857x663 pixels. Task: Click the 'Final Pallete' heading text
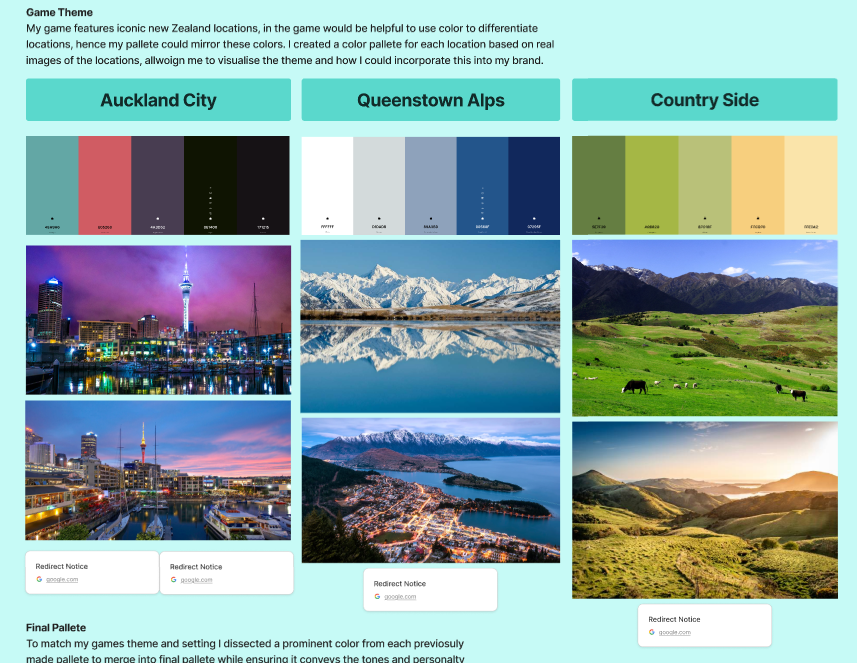pyautogui.click(x=56, y=627)
